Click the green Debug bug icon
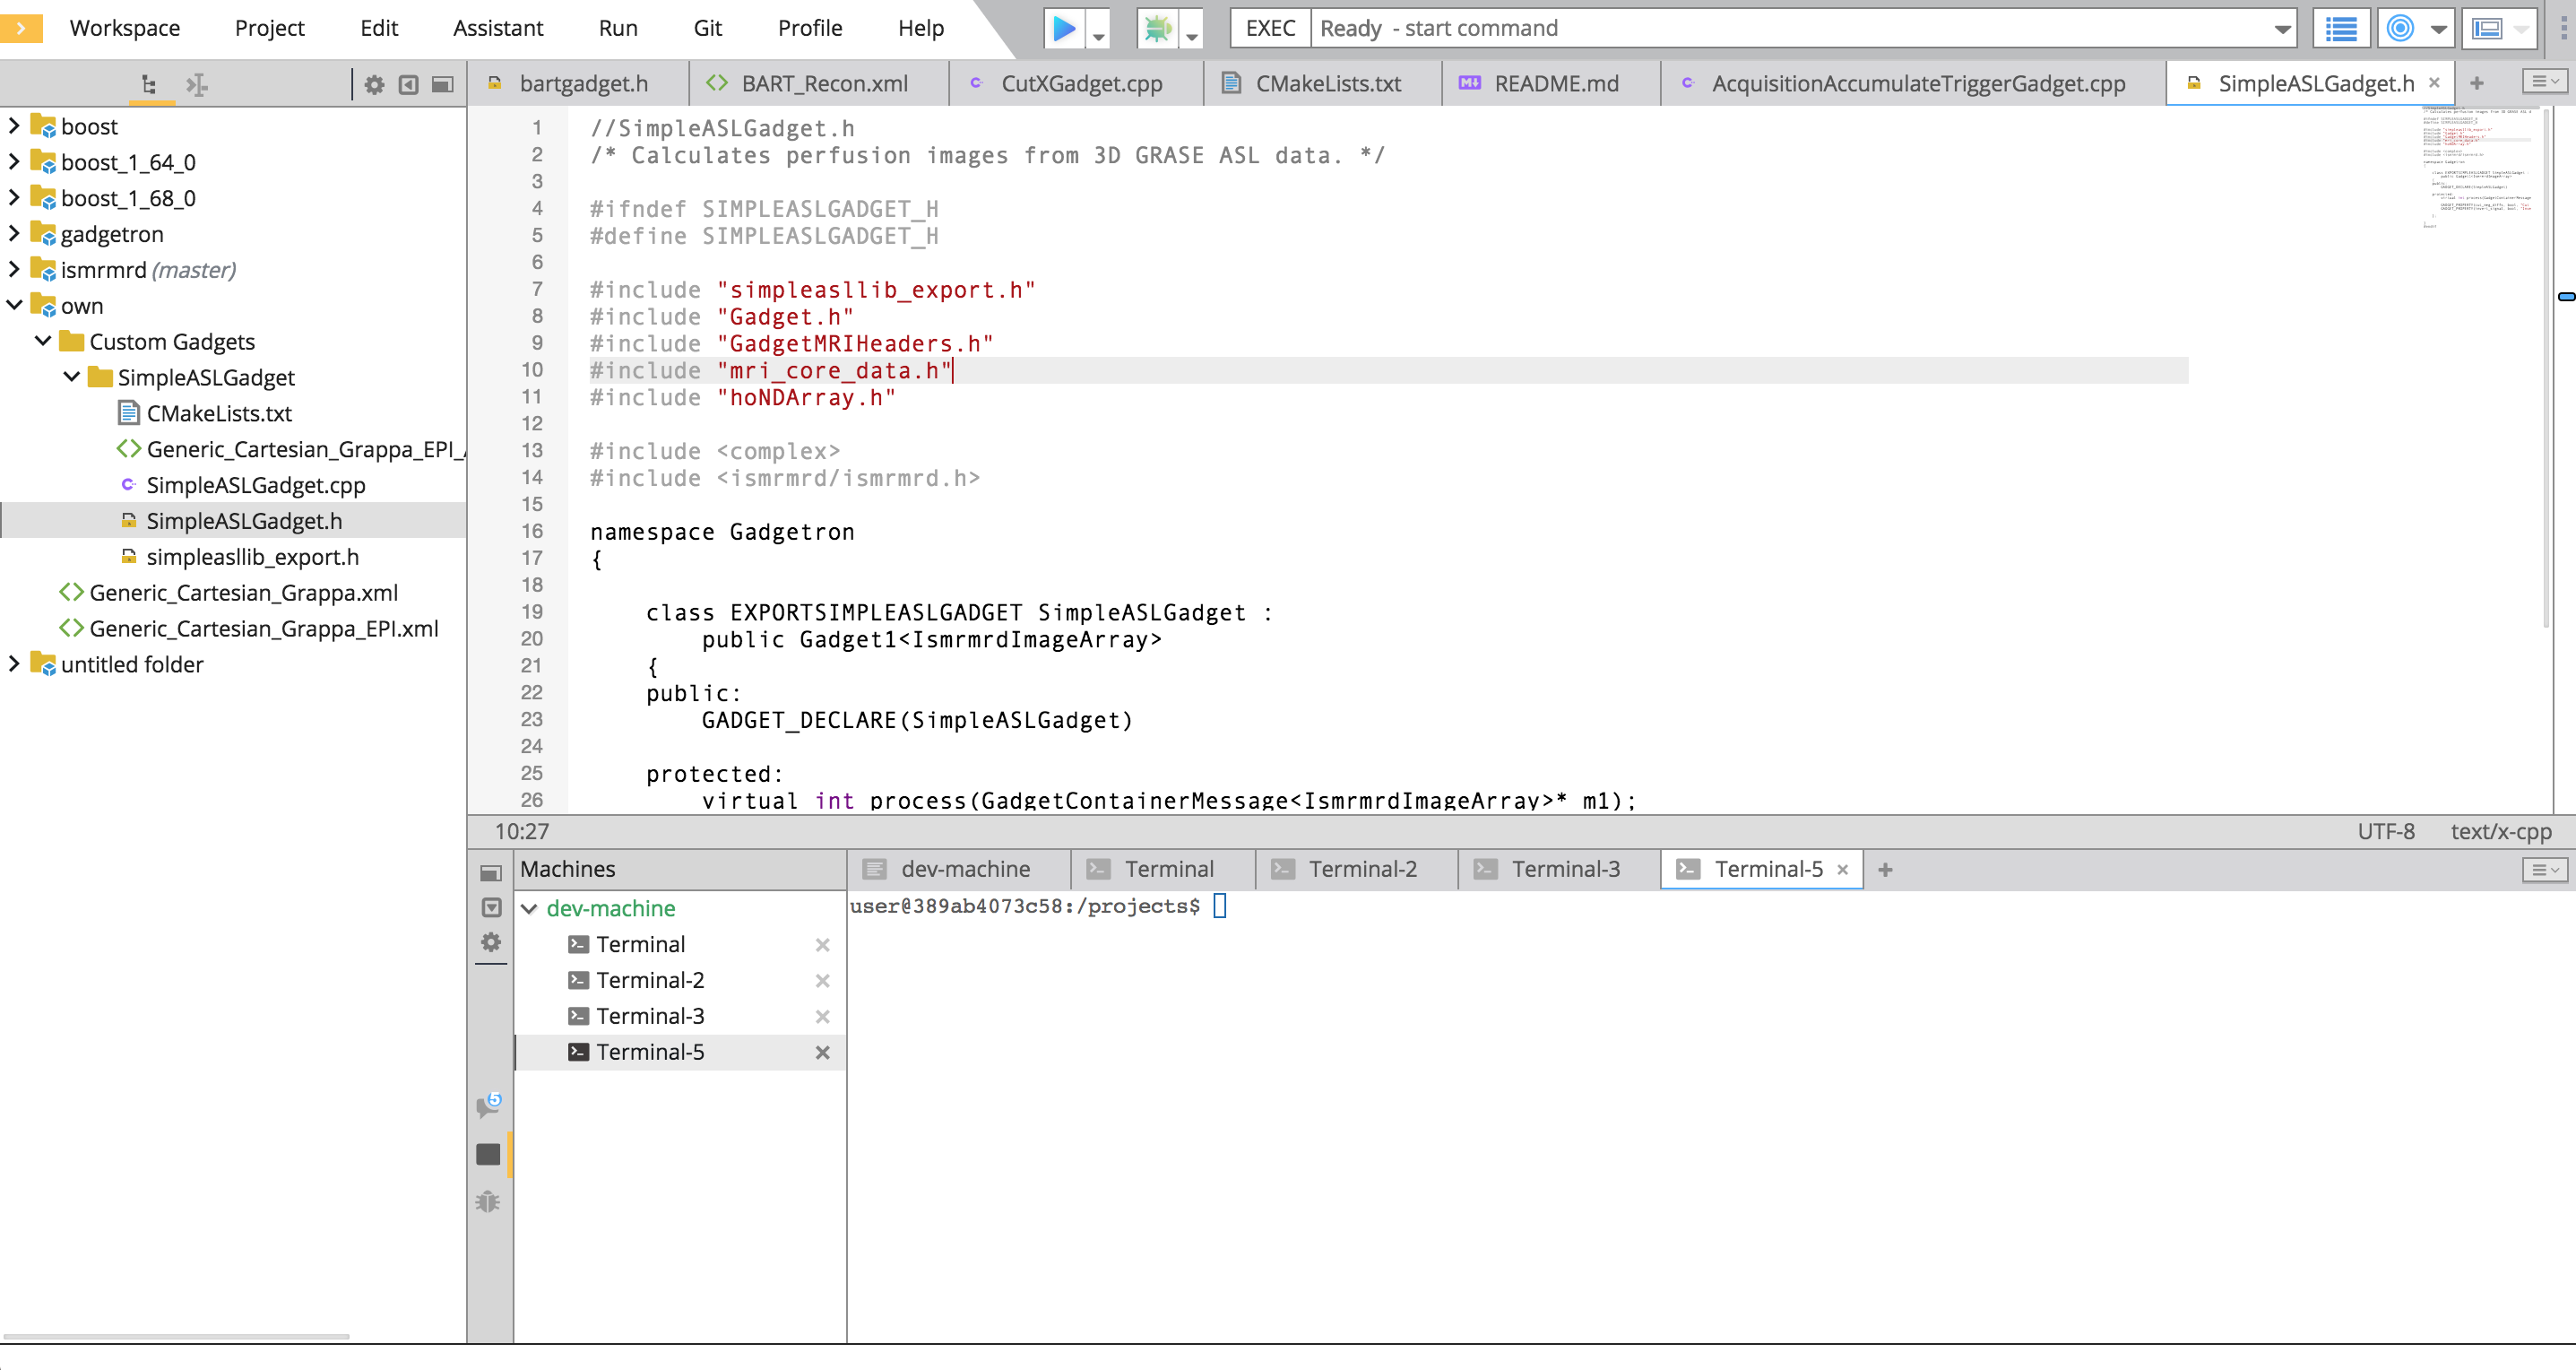This screenshot has width=2576, height=1370. click(x=1157, y=28)
